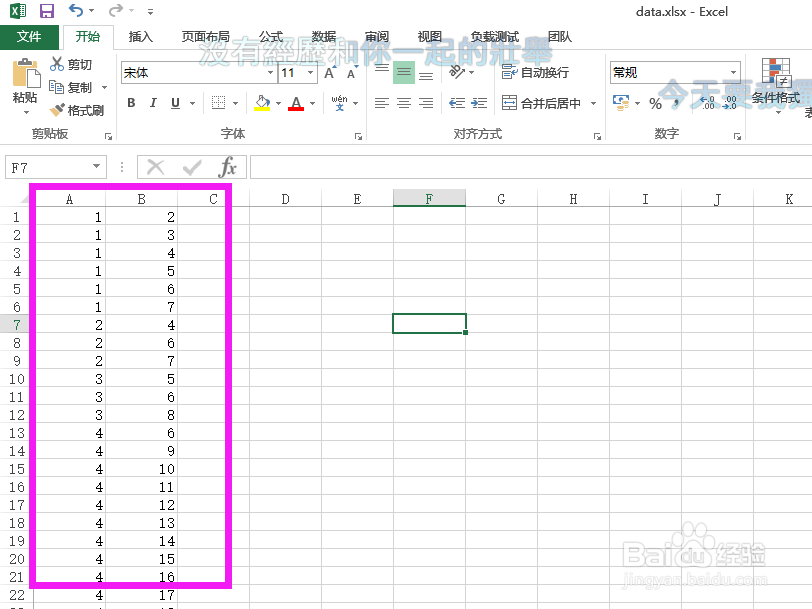
Task: Apply yellow fill color bucket icon
Action: 263,103
